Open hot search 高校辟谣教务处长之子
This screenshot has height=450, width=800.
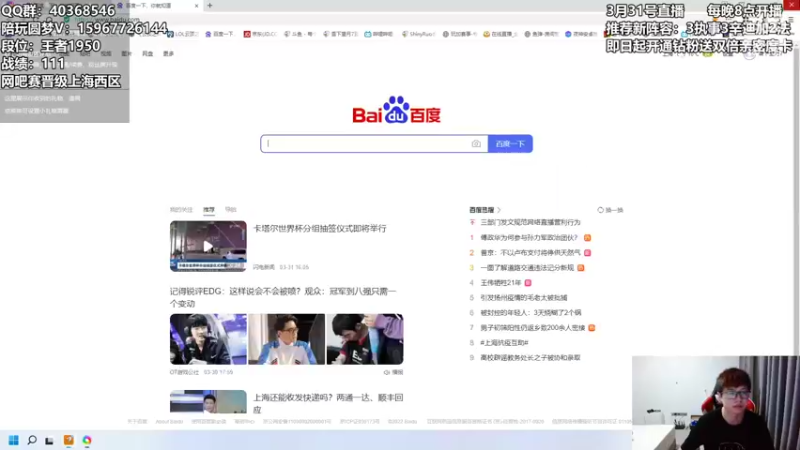pyautogui.click(x=531, y=358)
